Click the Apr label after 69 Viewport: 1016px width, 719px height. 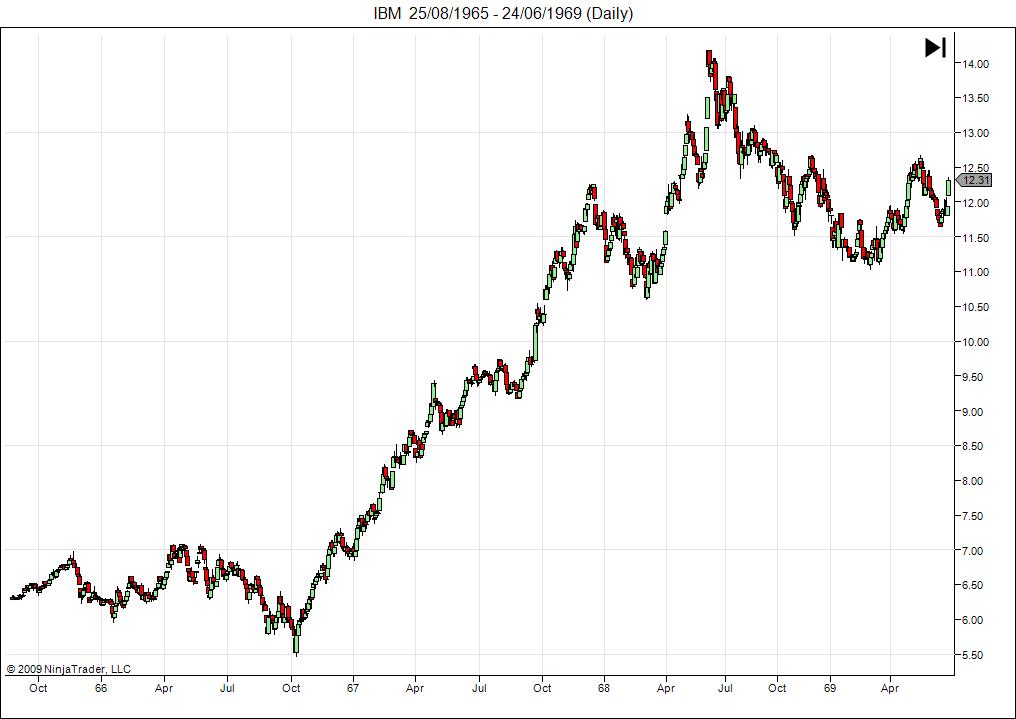click(890, 689)
